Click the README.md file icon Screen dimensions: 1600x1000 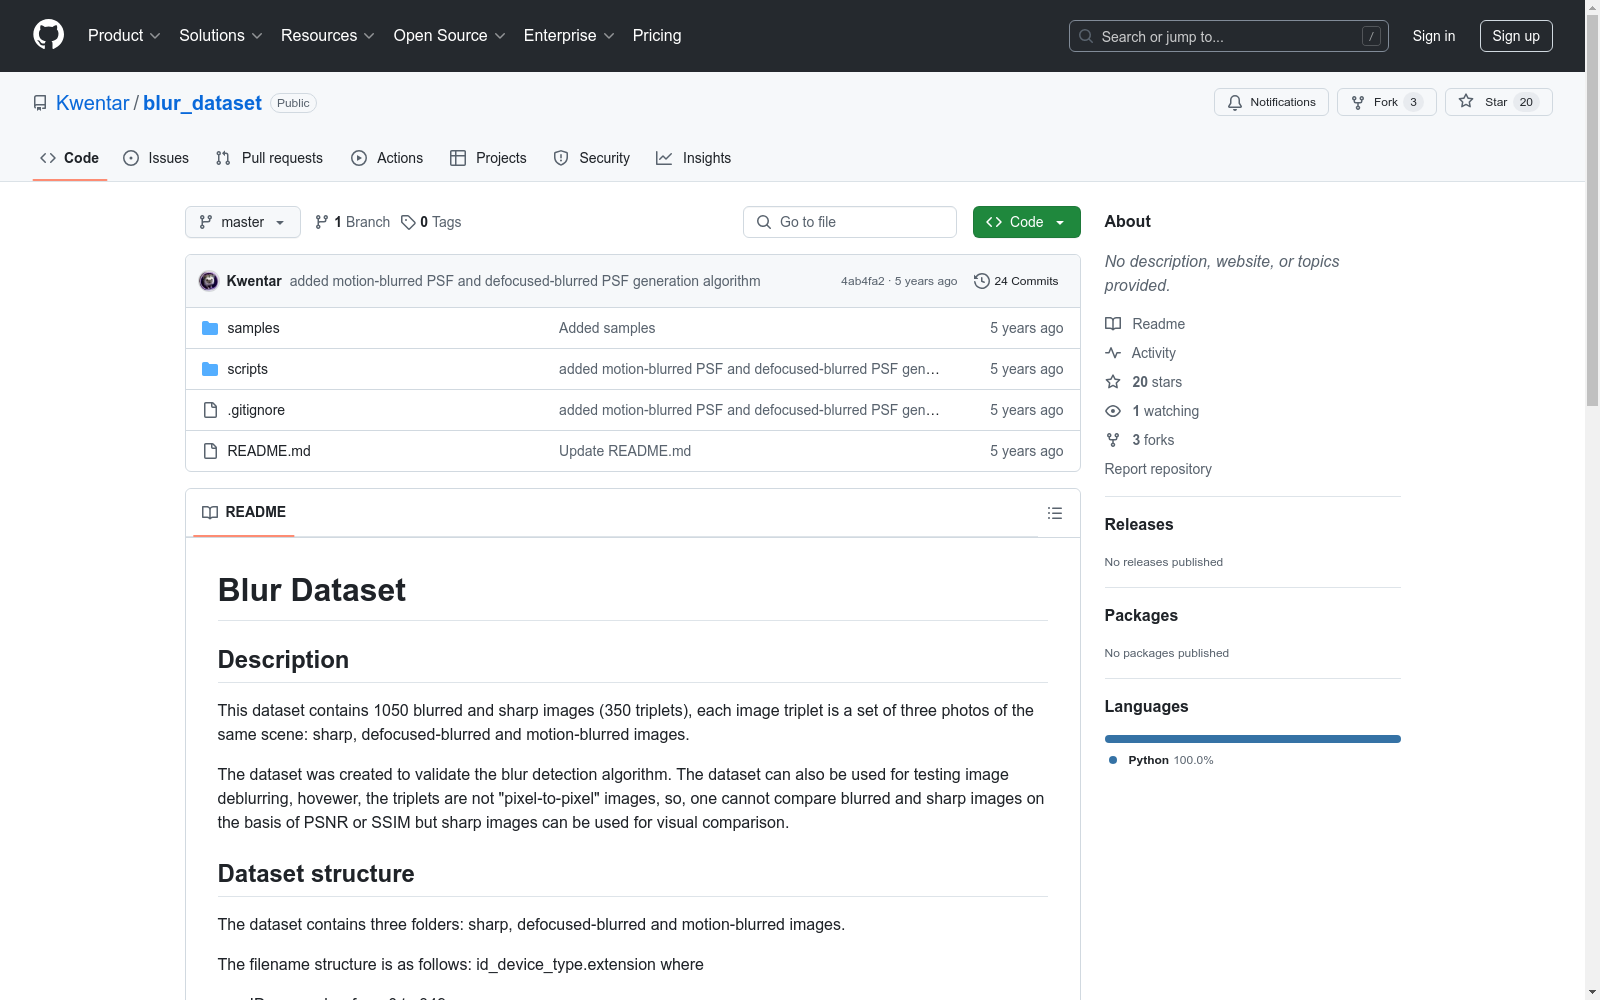[x=210, y=451]
